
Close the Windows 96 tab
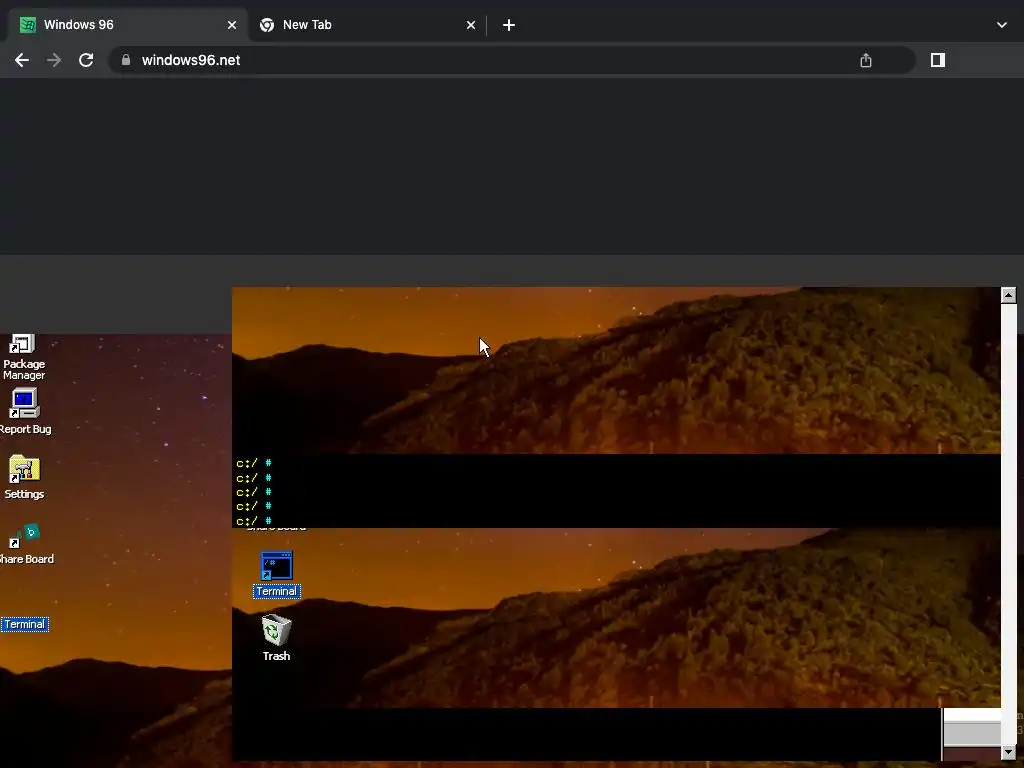click(x=232, y=25)
